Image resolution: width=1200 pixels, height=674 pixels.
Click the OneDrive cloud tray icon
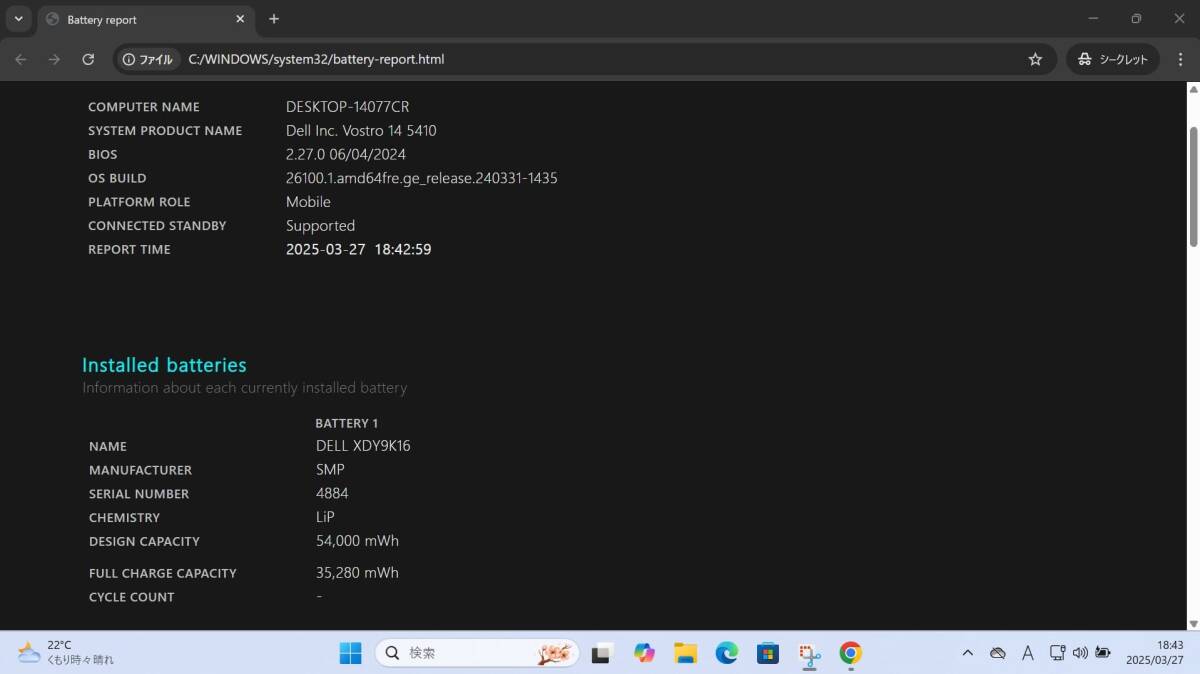pyautogui.click(x=997, y=653)
